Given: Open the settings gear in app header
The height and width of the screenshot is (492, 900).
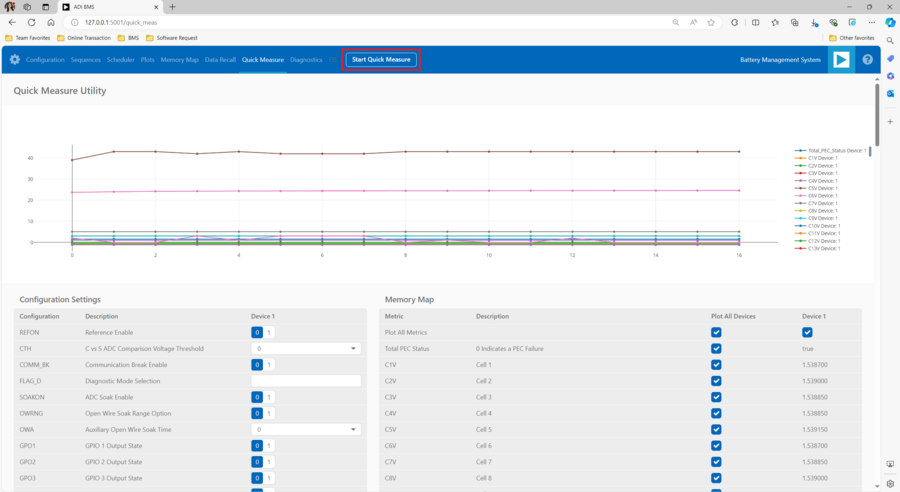Looking at the screenshot, I should point(15,60).
